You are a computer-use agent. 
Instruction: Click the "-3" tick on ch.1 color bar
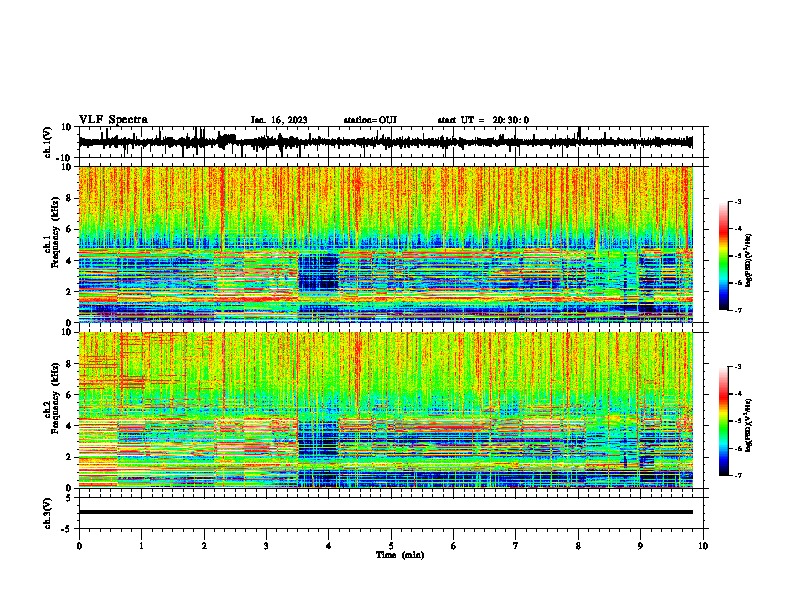tap(738, 201)
